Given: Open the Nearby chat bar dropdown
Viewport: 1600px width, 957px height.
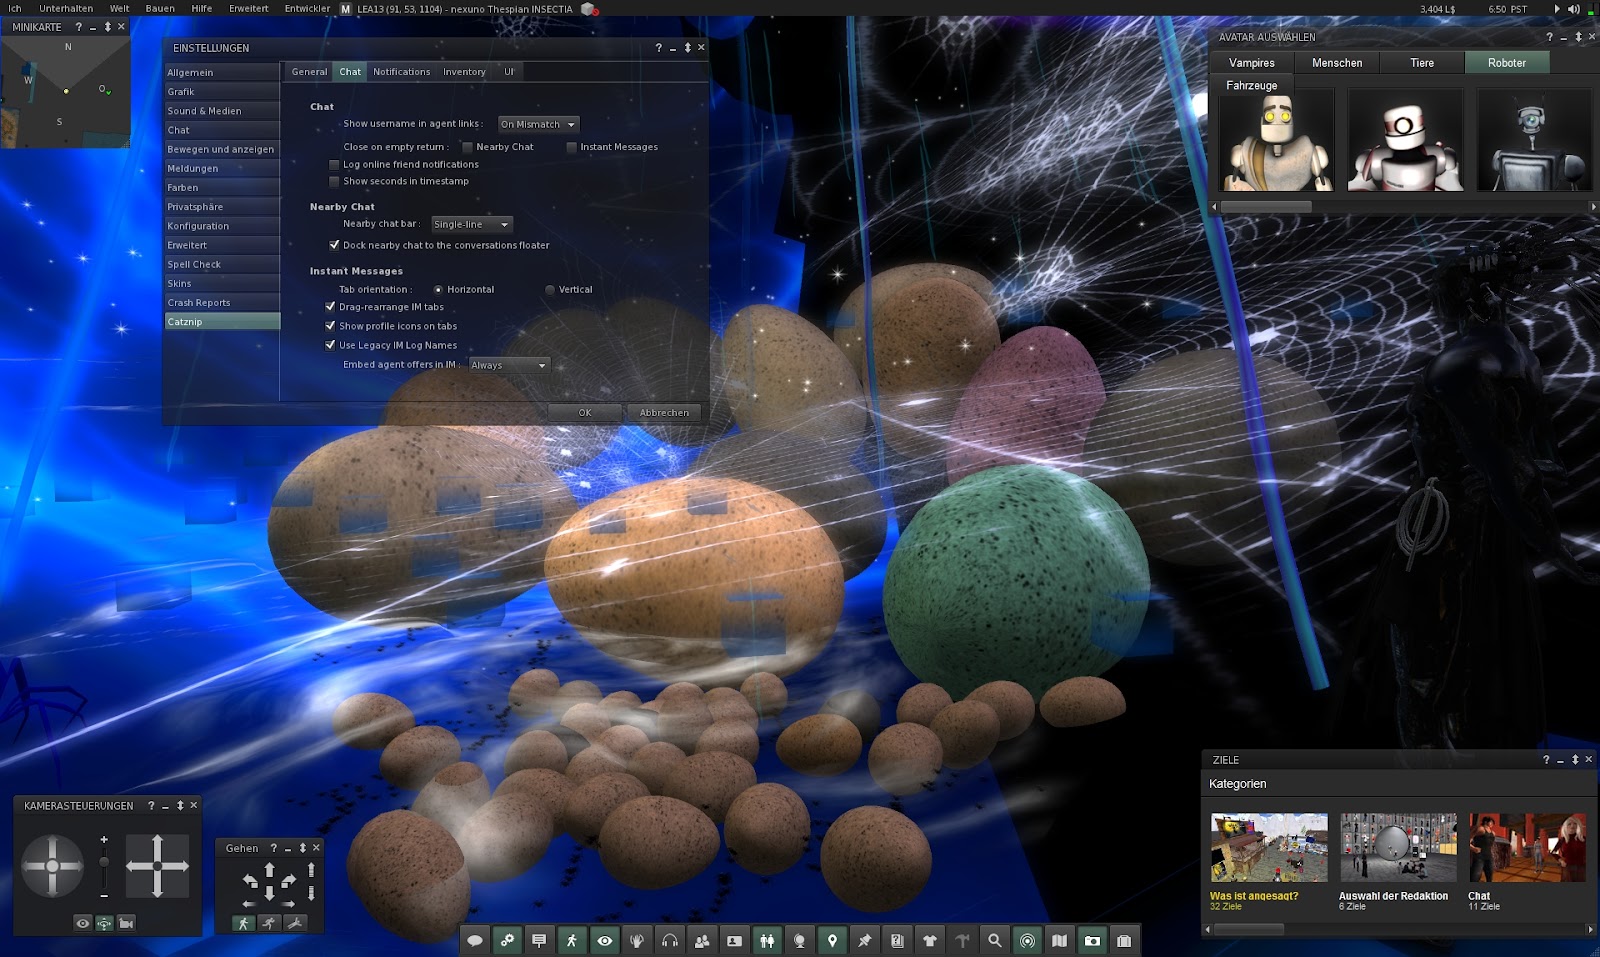Looking at the screenshot, I should (x=470, y=224).
